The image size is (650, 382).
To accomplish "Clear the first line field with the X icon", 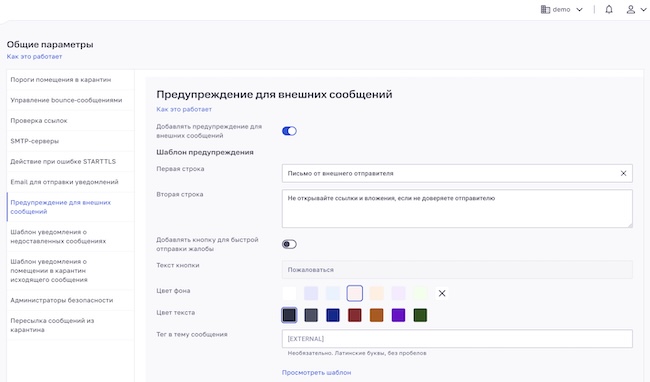I will 623,173.
